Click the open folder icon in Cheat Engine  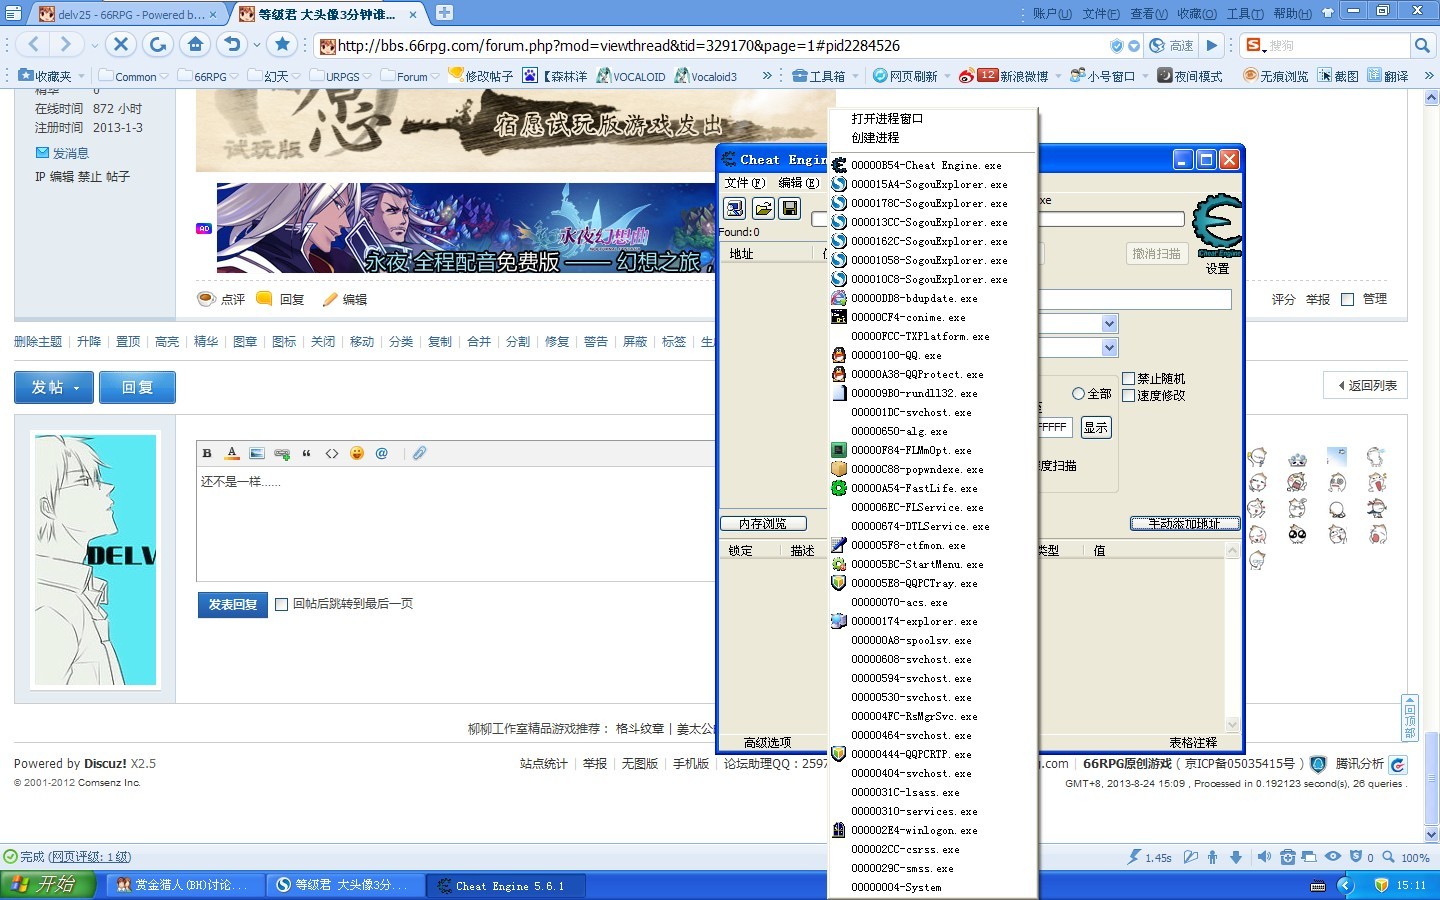point(763,208)
